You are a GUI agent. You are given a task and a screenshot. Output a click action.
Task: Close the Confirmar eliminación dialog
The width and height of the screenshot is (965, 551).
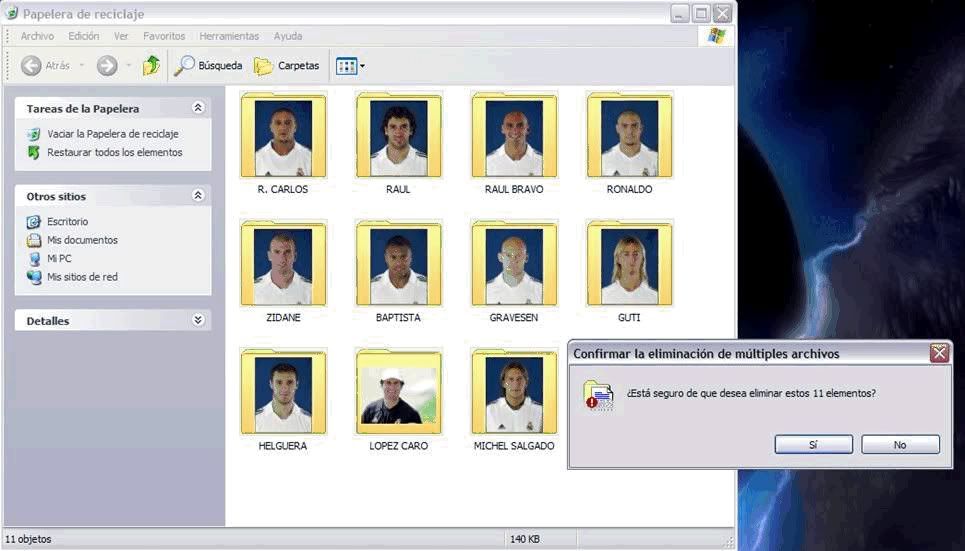[939, 353]
